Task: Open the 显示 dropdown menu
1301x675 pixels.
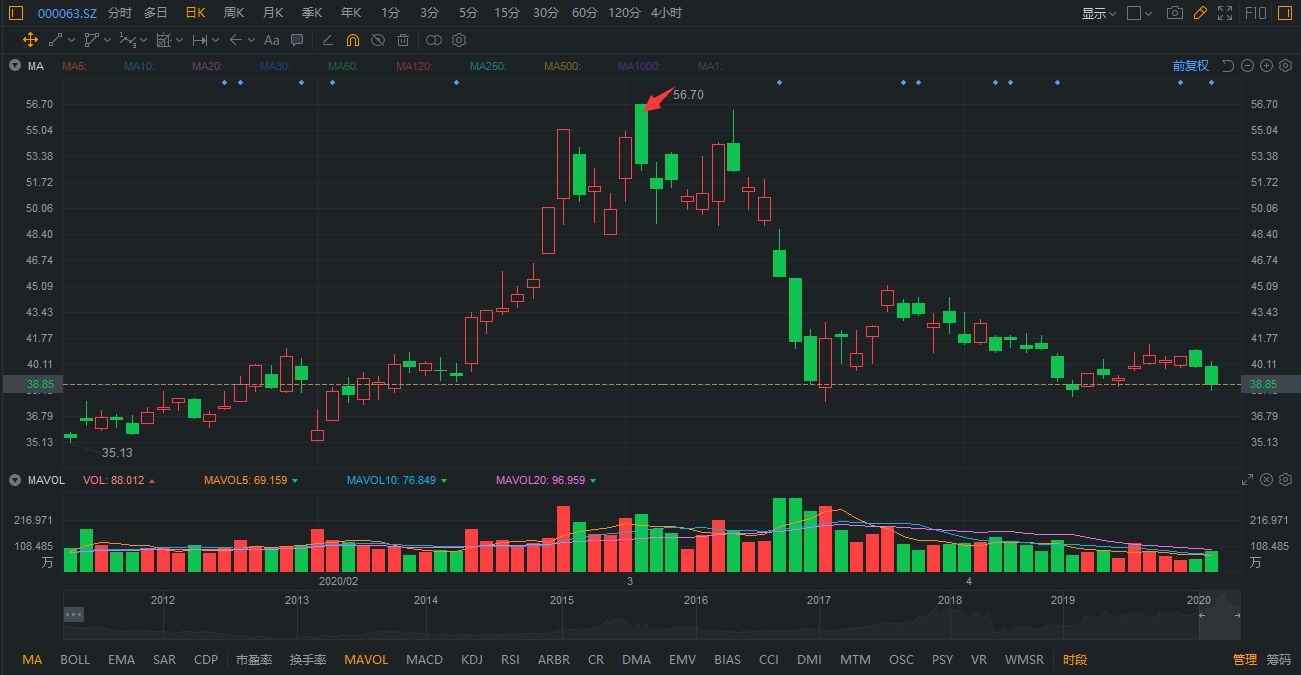Action: point(1099,13)
